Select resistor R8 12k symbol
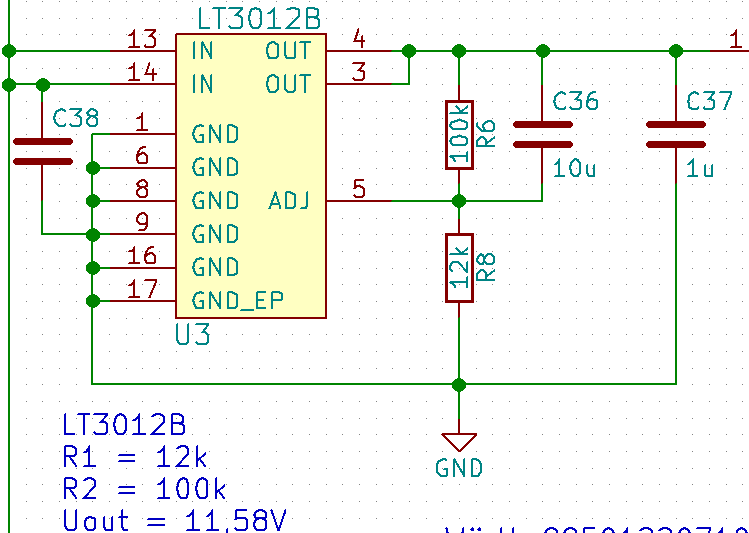The height and width of the screenshot is (533, 749). (459, 268)
